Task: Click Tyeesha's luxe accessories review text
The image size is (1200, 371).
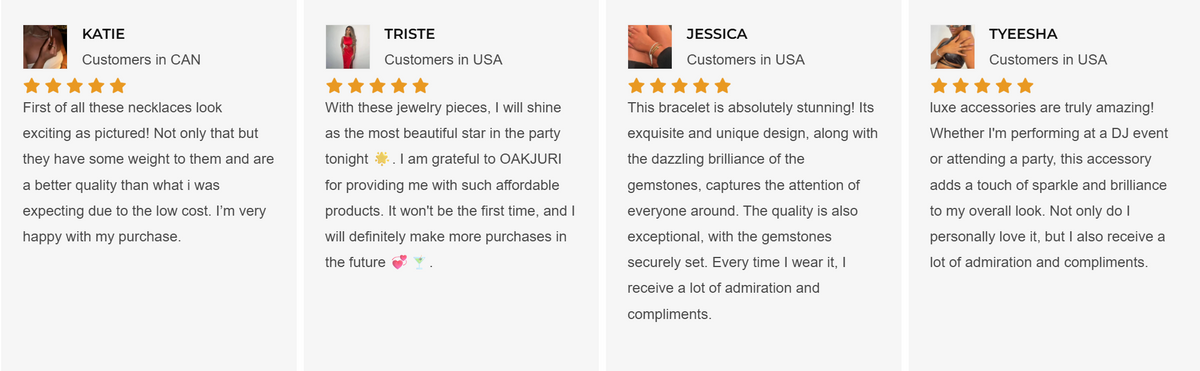Action: click(x=1048, y=184)
